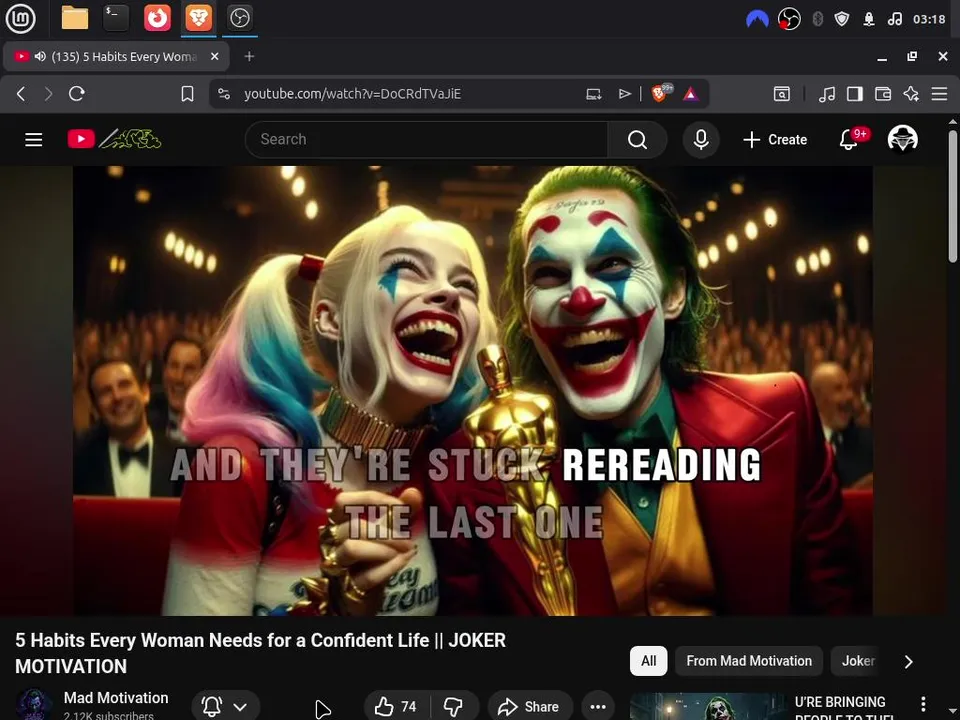Click the page vertical scrollbar
Viewport: 960px width, 720px height.
(x=953, y=196)
